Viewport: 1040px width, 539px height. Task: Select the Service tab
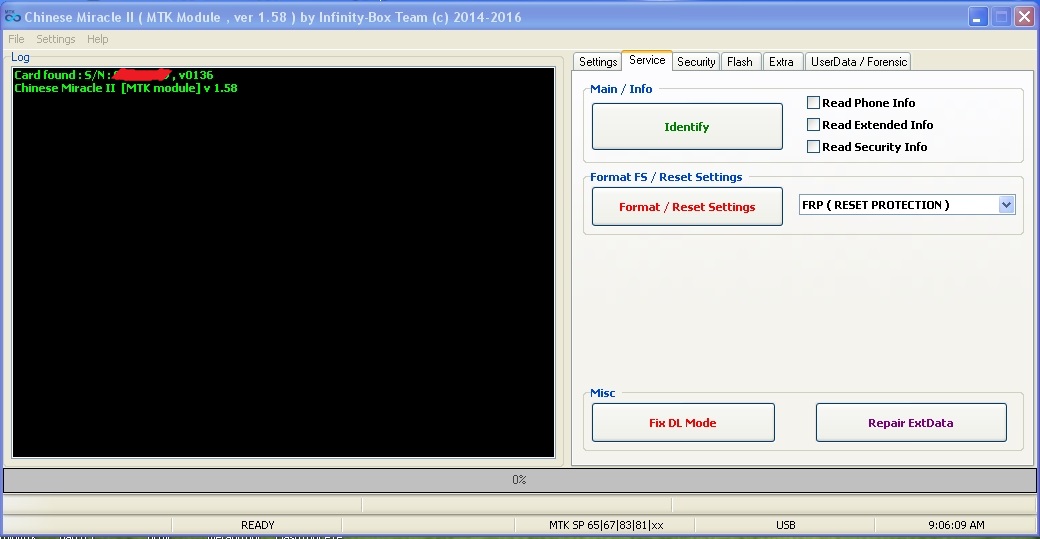(647, 60)
